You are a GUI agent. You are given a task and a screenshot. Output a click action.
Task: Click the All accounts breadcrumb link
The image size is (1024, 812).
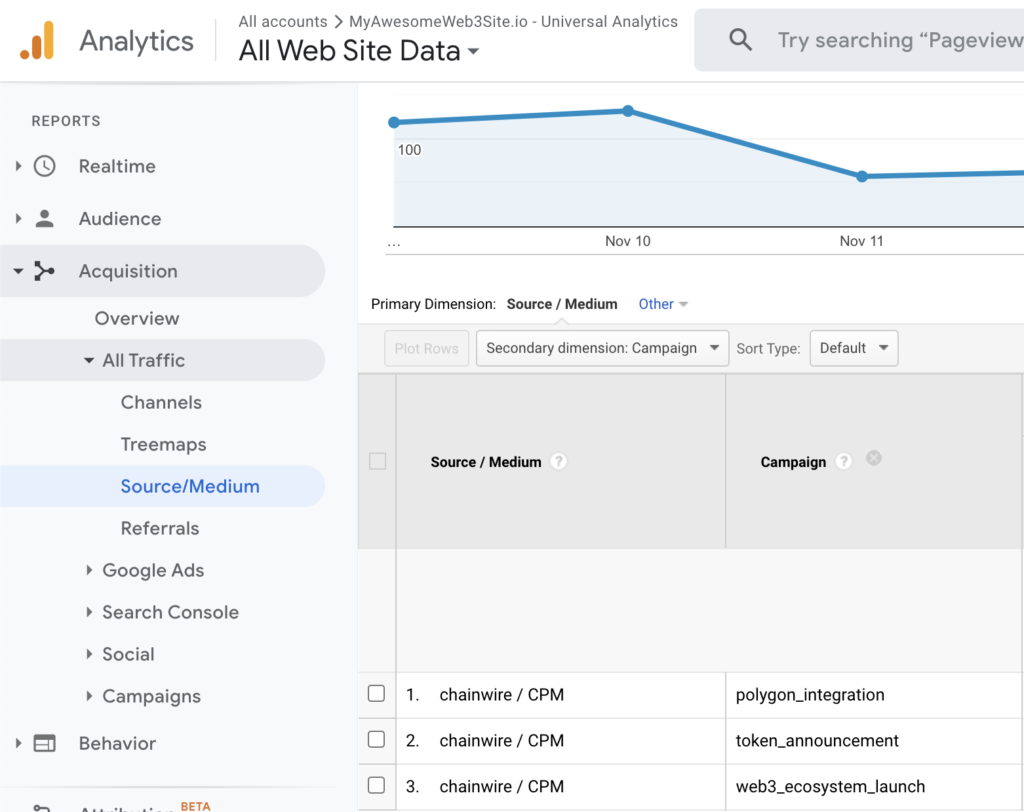click(x=283, y=21)
